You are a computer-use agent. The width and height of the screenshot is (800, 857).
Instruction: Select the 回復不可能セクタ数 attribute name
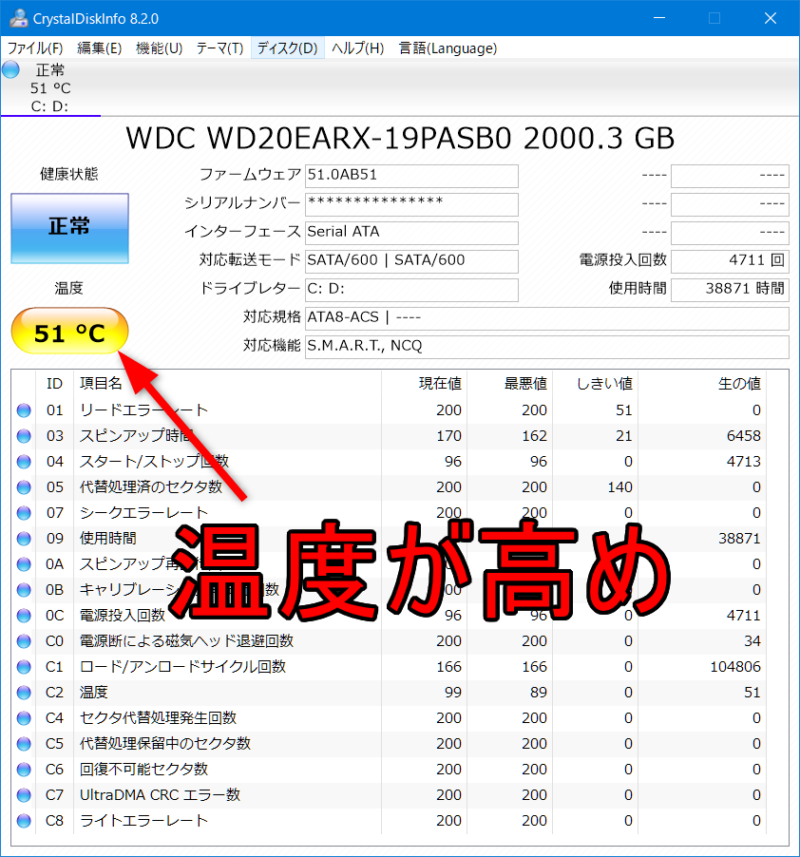pos(144,770)
